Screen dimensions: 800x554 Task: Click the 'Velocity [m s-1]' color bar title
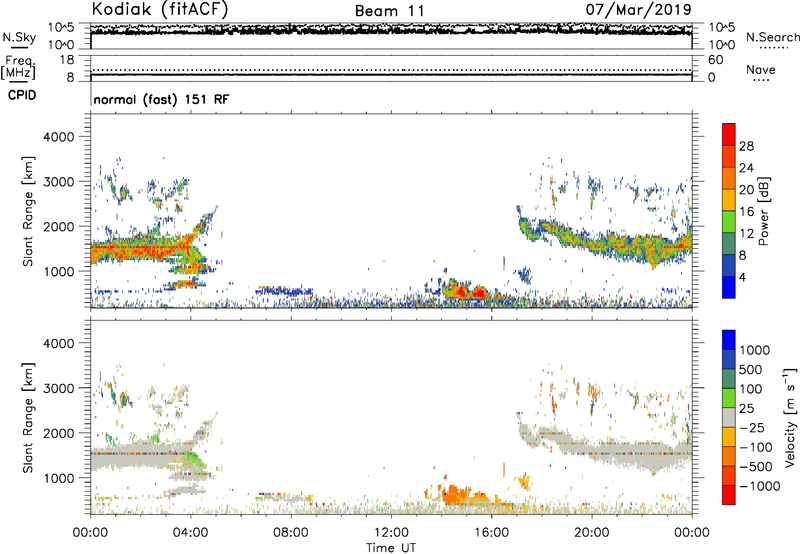[790, 417]
